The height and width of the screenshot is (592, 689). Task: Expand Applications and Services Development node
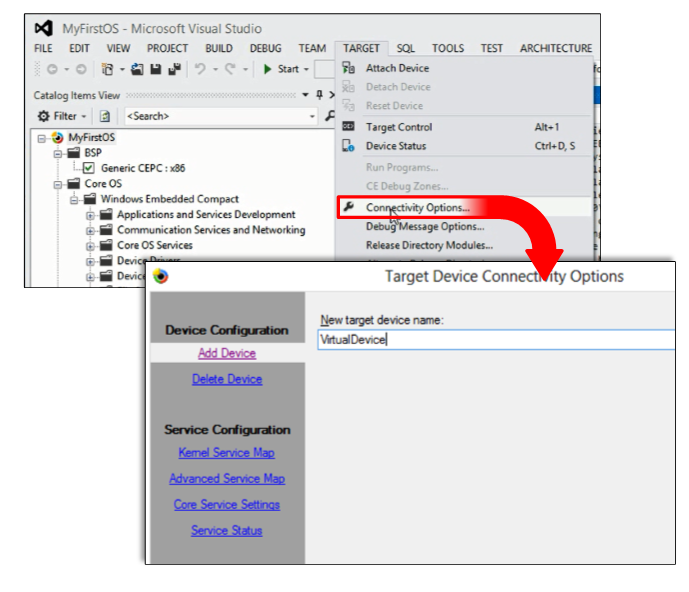pyautogui.click(x=90, y=216)
